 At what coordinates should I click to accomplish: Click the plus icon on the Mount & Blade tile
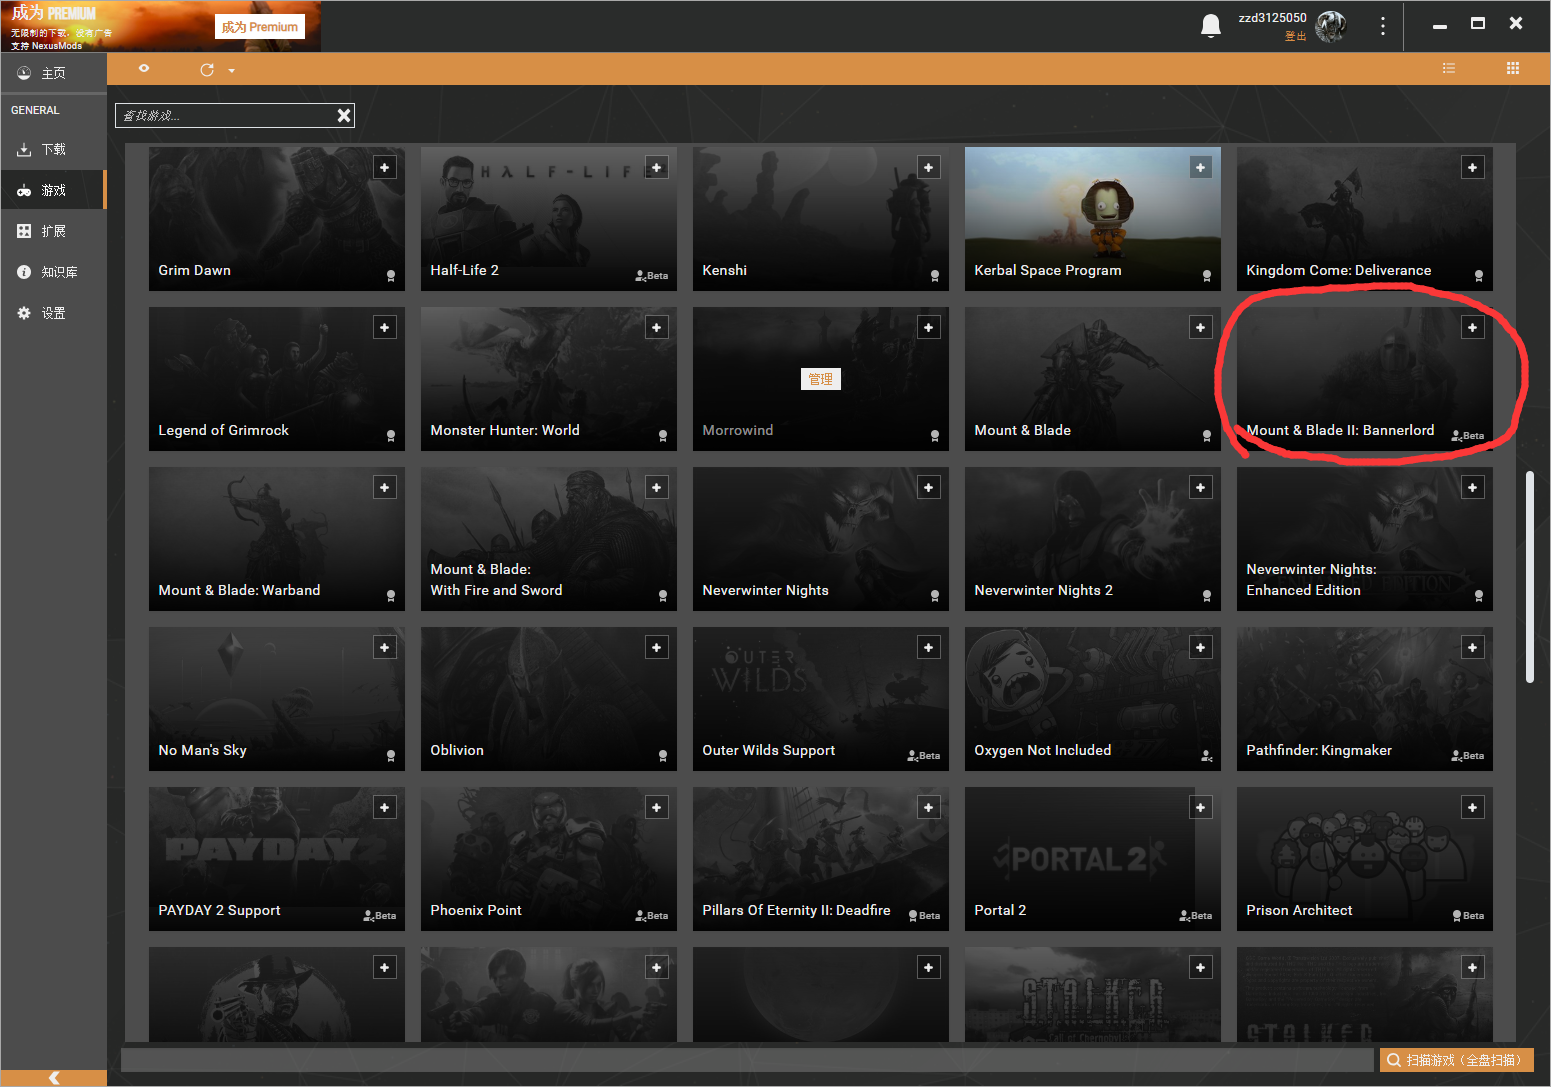pos(1201,328)
